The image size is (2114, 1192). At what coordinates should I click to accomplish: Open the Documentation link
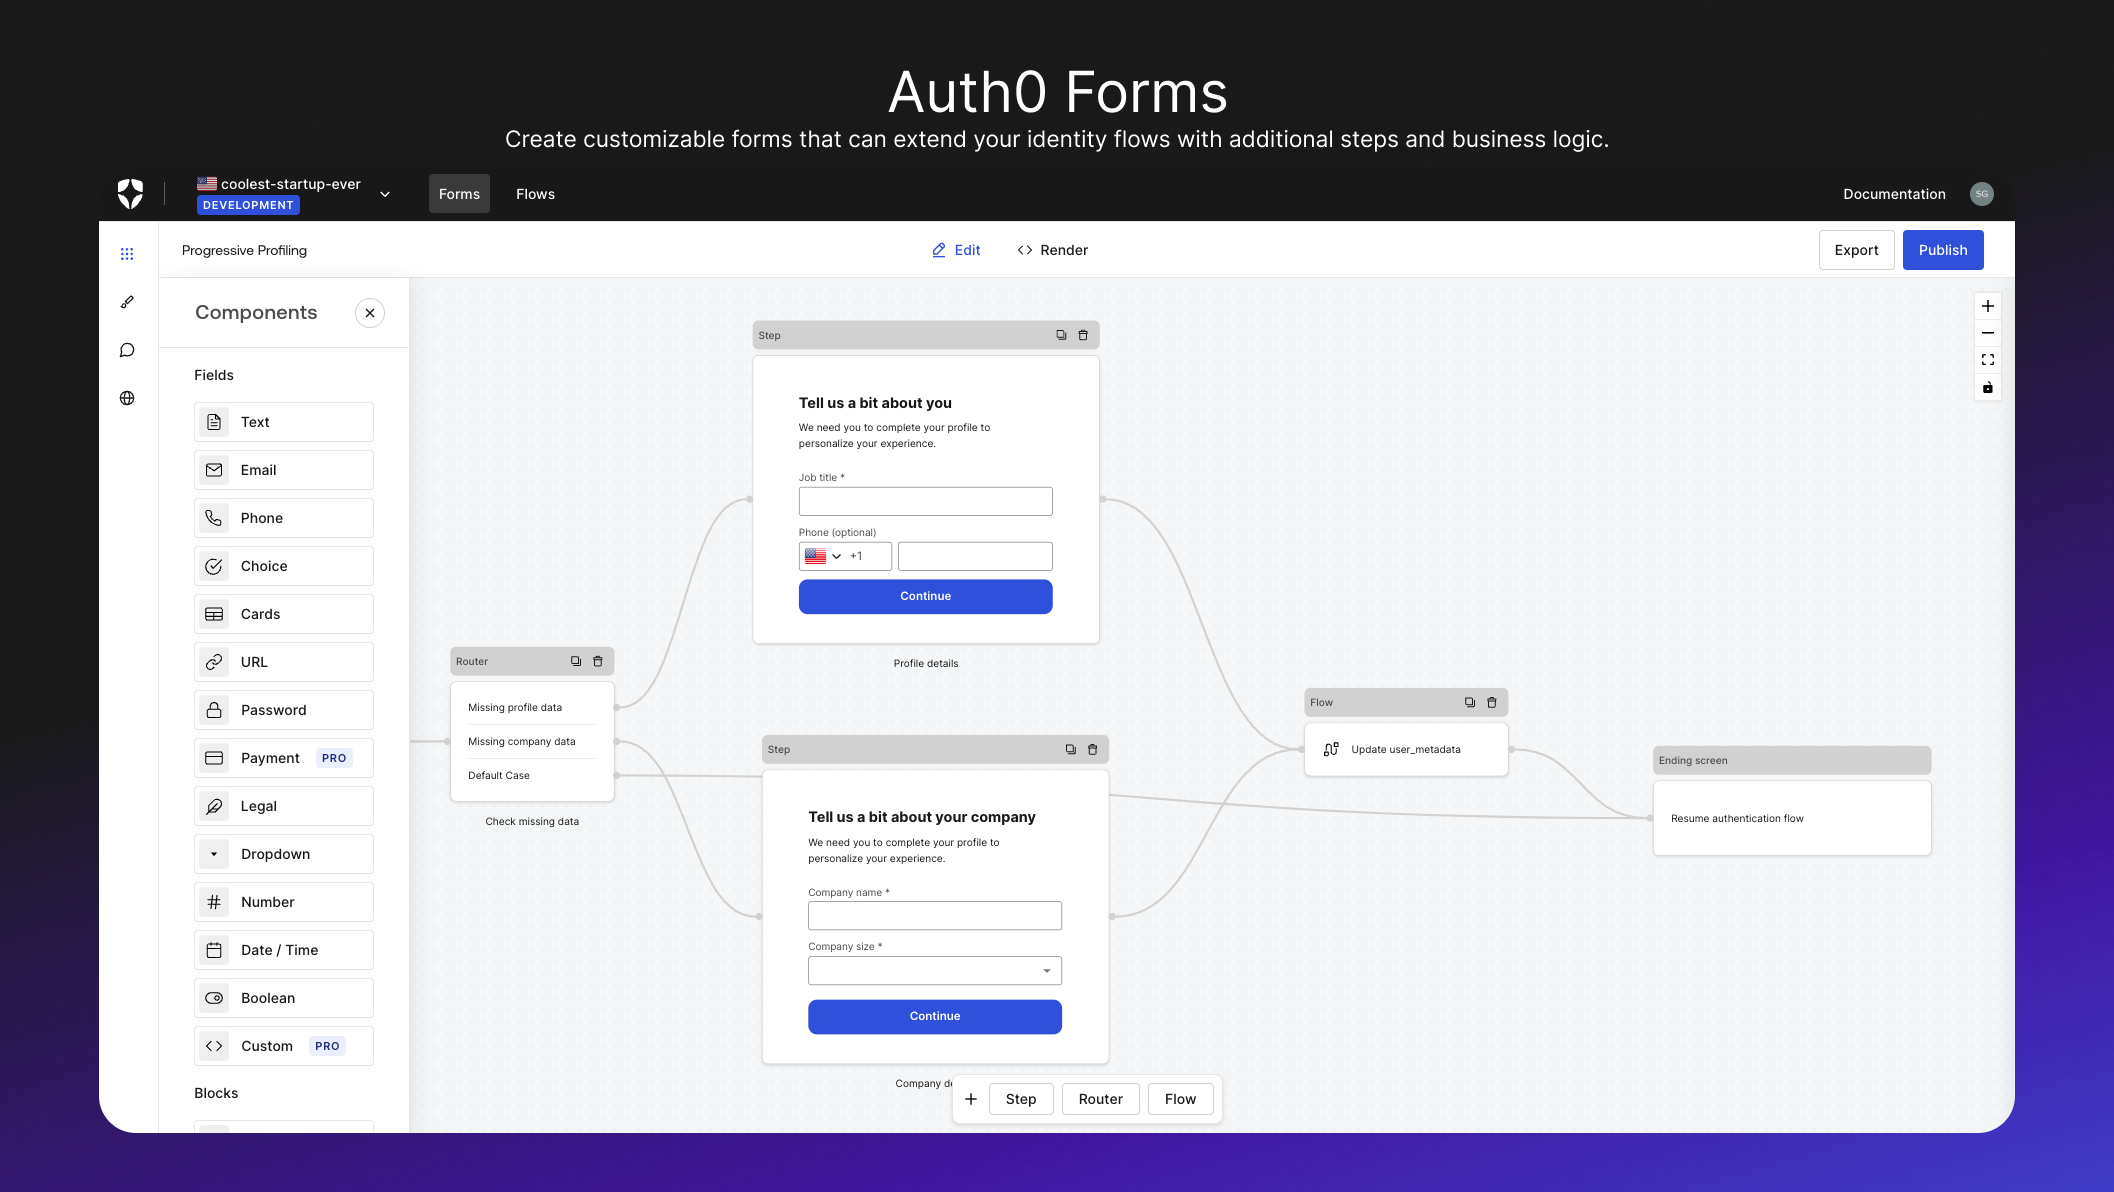[x=1894, y=194]
